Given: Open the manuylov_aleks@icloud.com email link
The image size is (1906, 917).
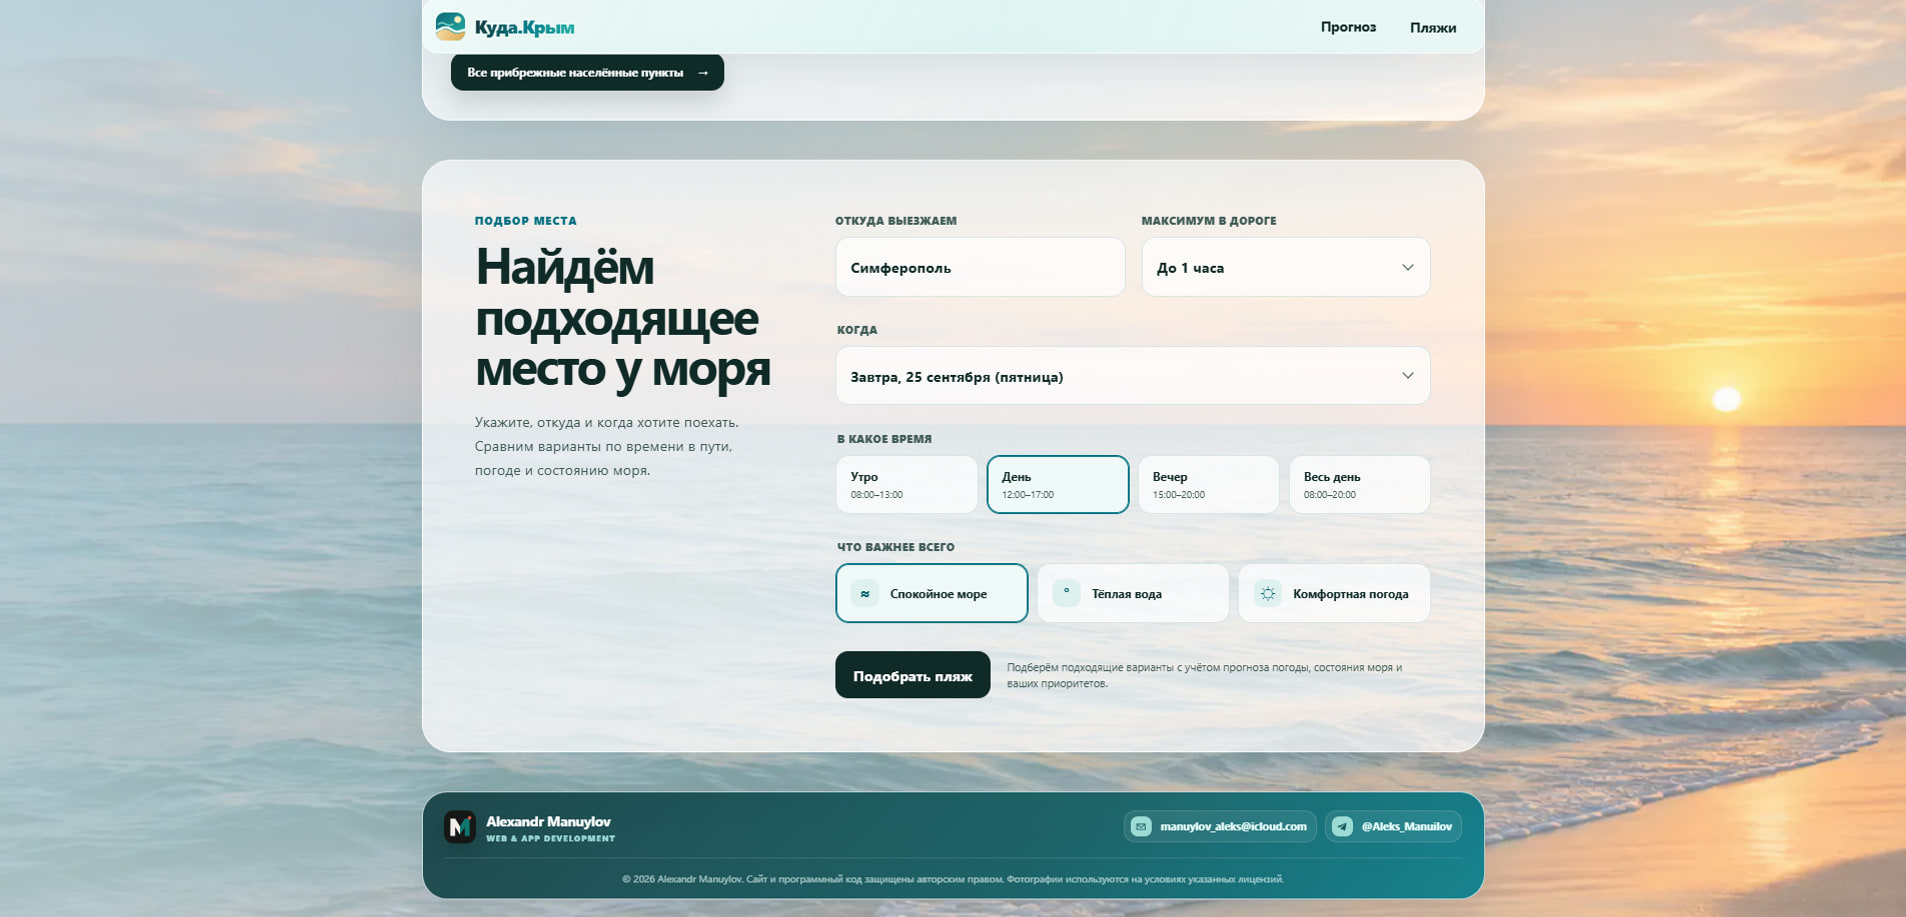Looking at the screenshot, I should coord(1220,827).
